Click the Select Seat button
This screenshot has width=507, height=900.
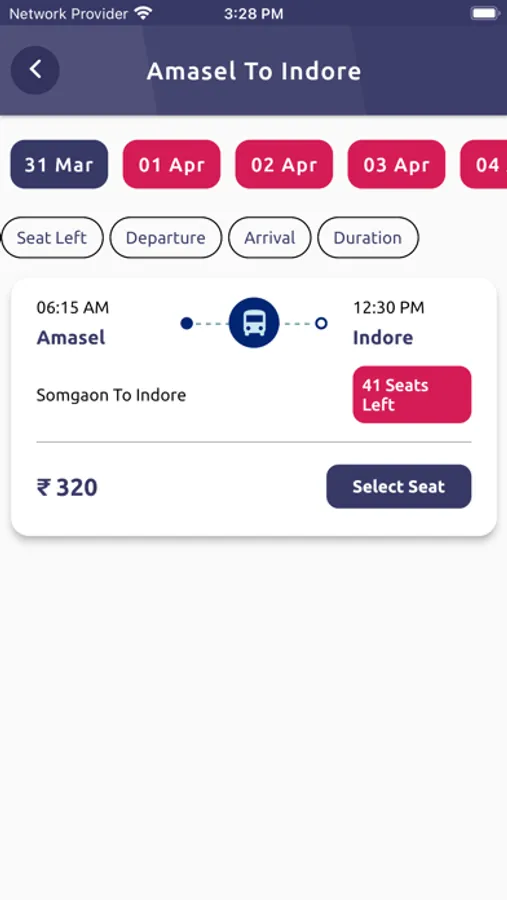(x=399, y=486)
